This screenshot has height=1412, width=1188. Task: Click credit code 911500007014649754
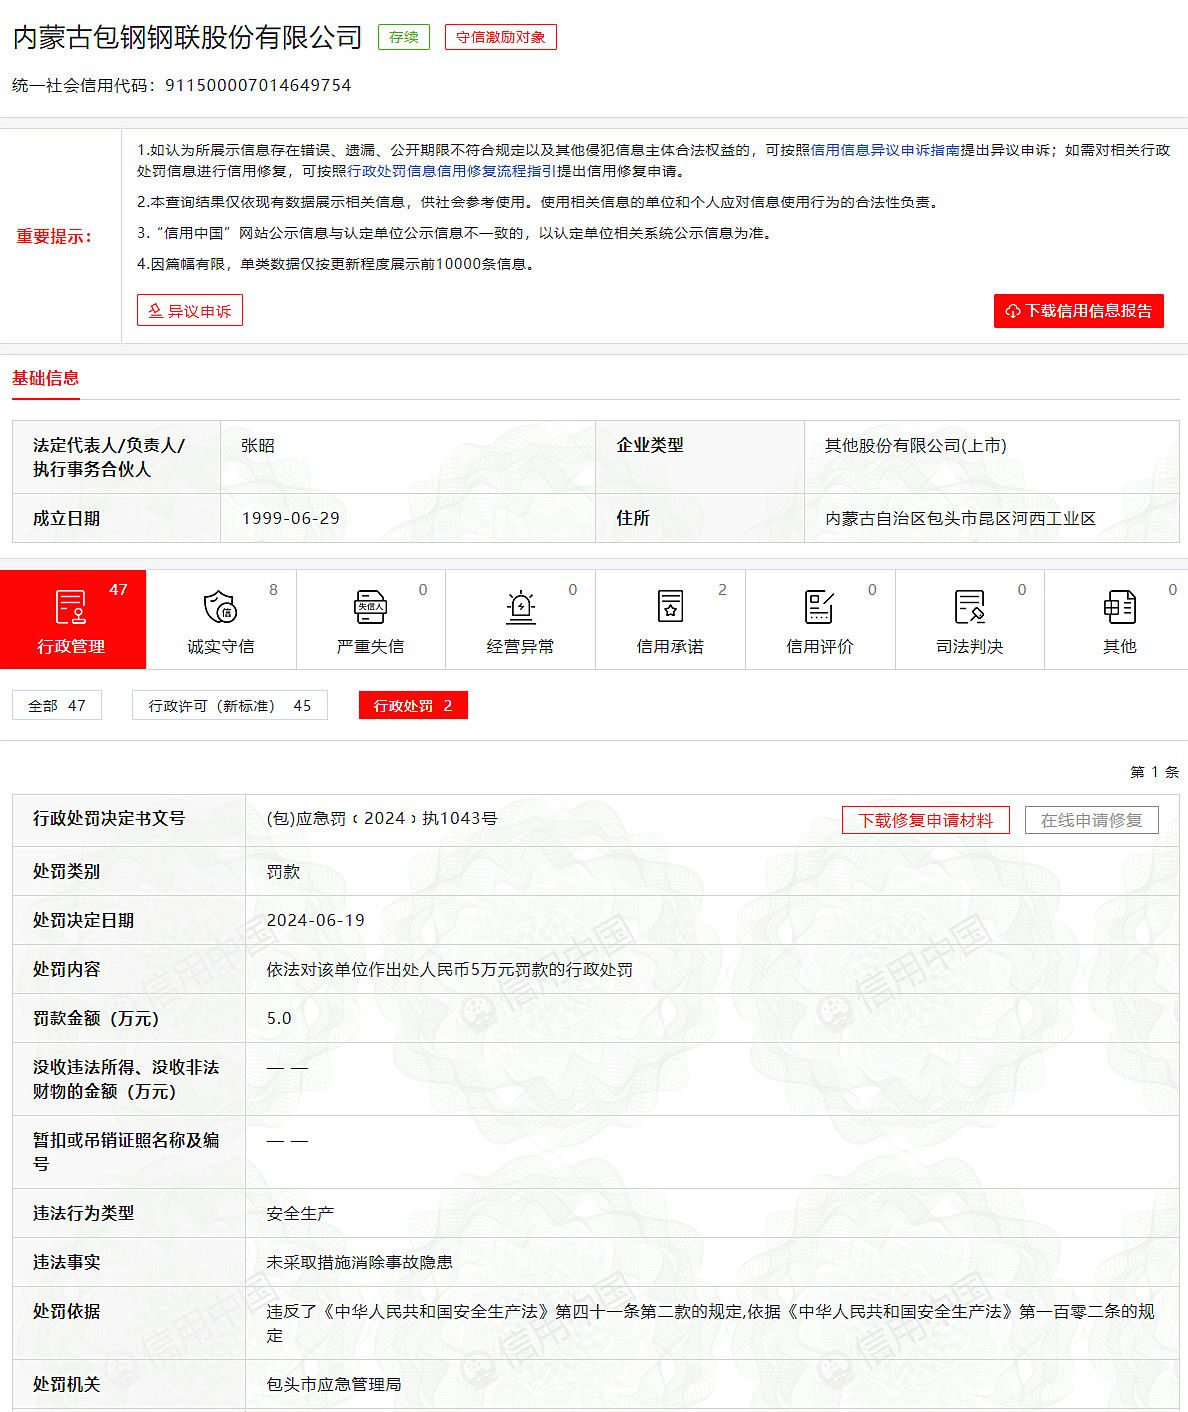click(x=258, y=86)
